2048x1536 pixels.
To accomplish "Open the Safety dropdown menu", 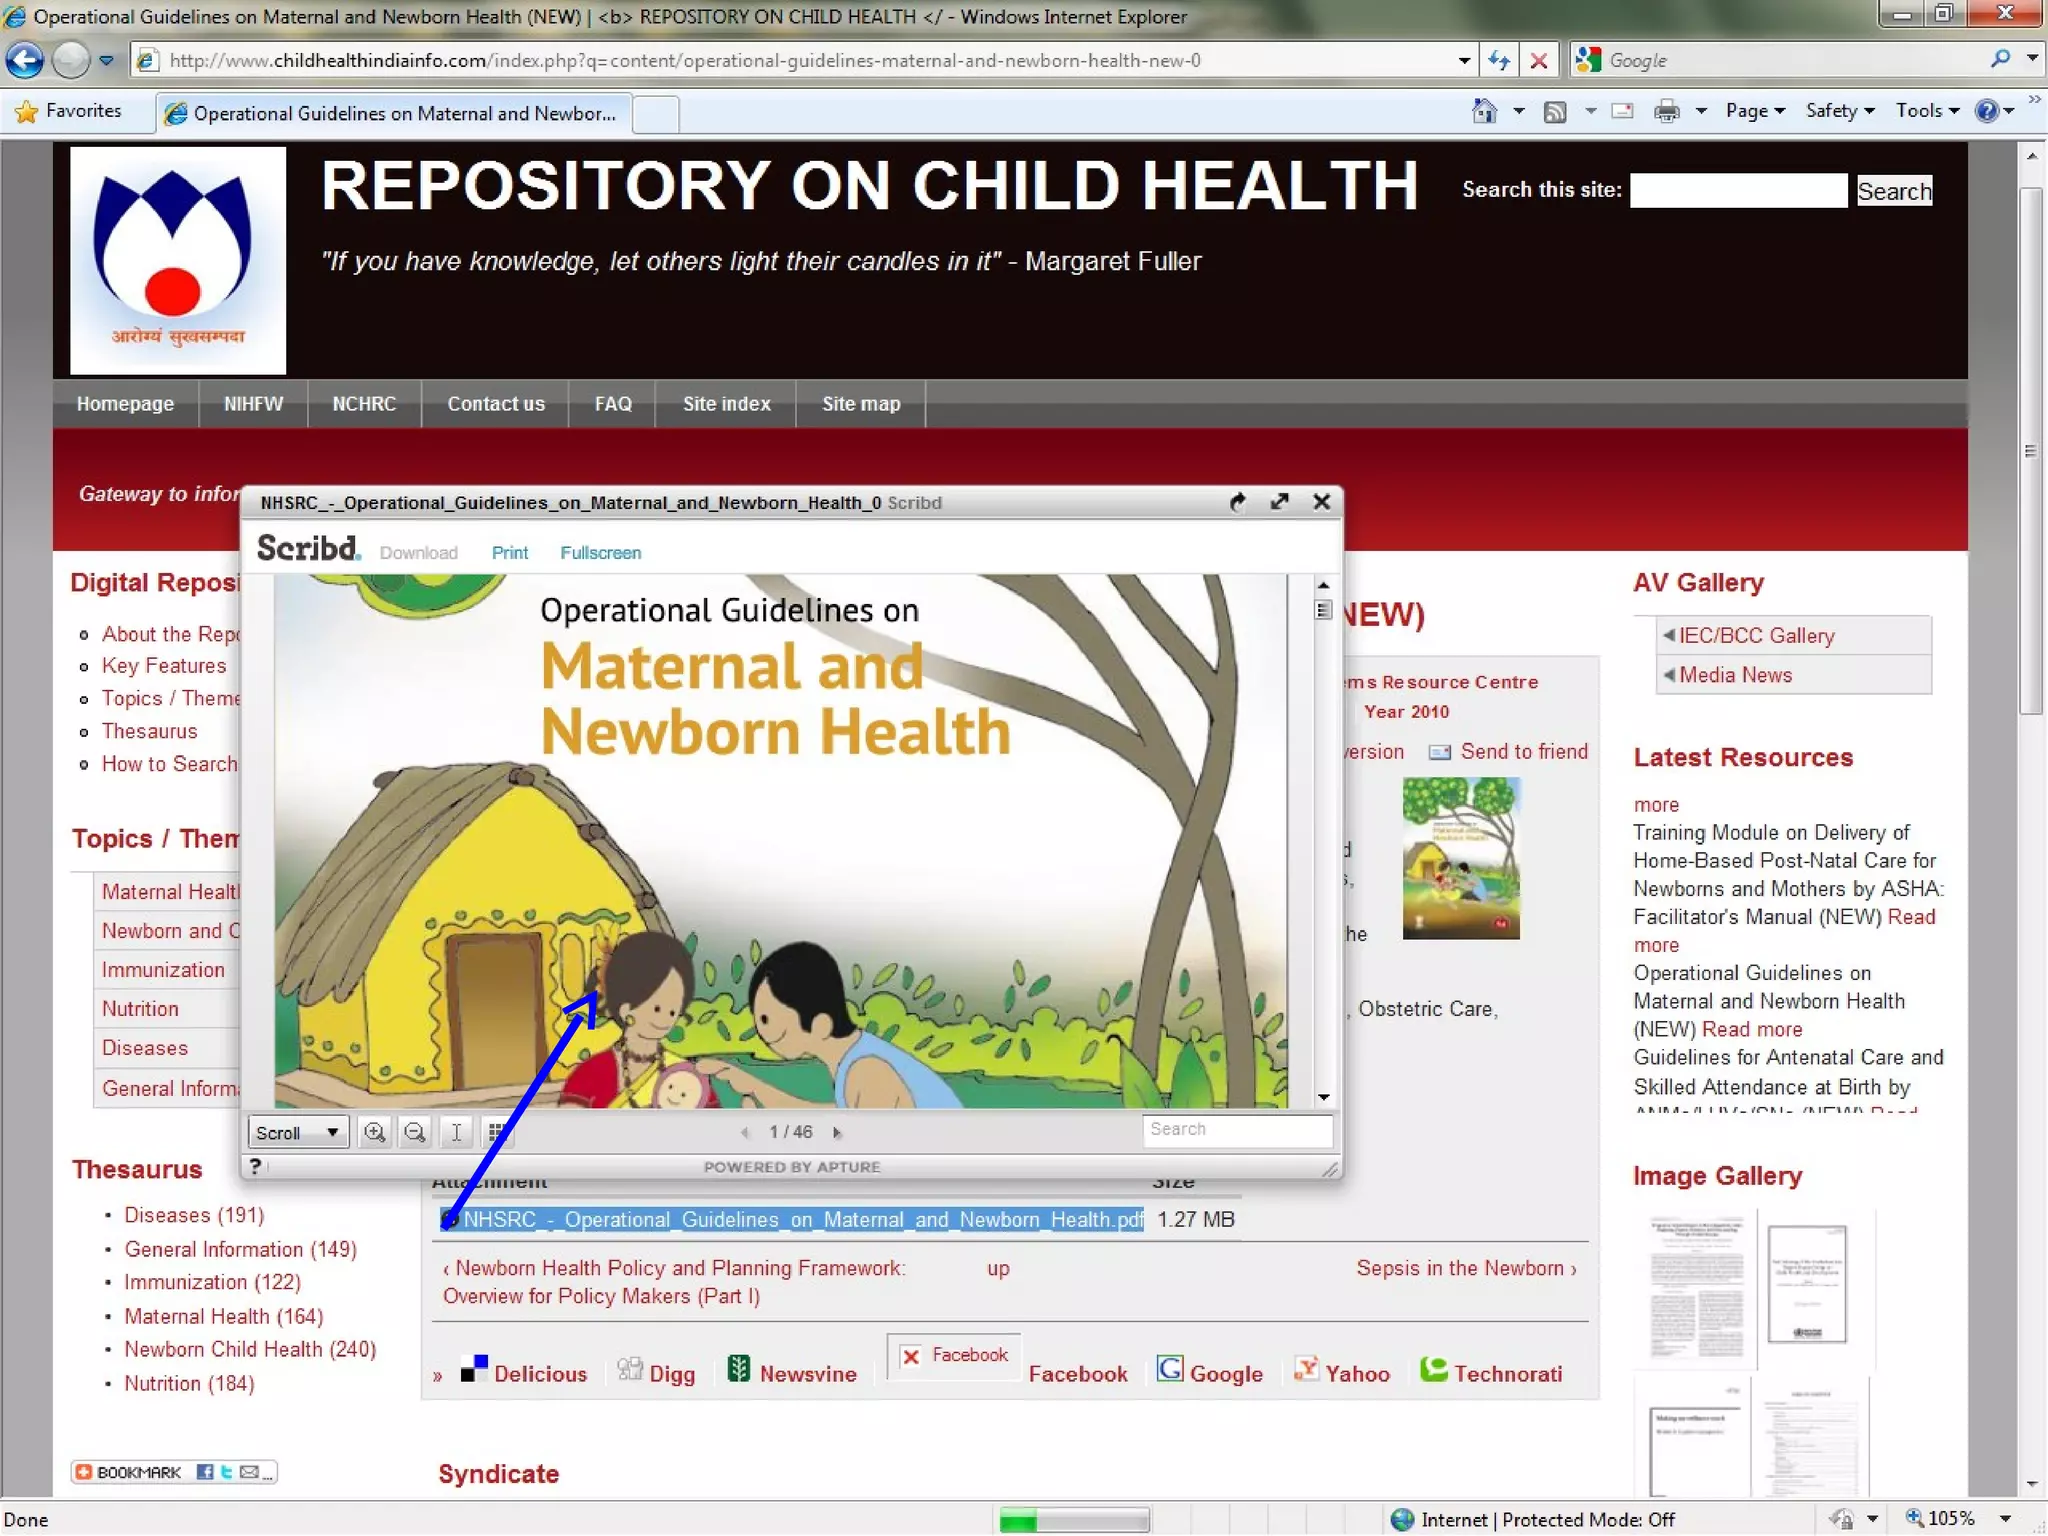I will tap(1839, 111).
